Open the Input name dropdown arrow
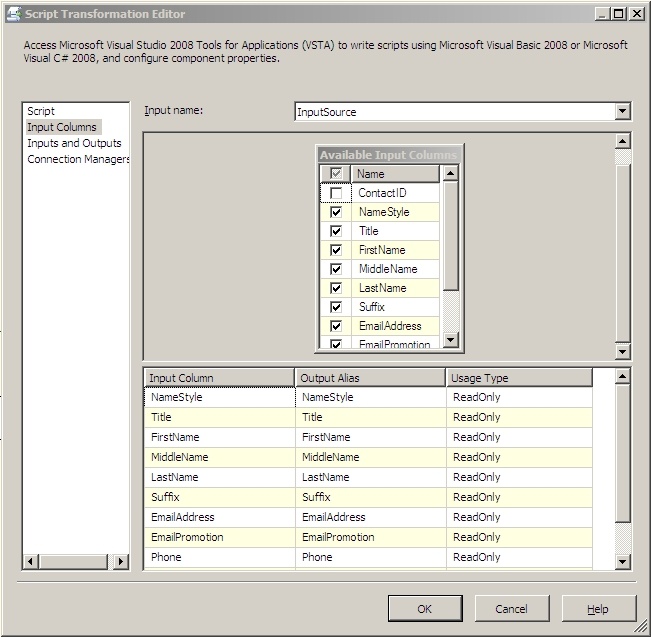Screen dimensions: 651x637 [622, 111]
